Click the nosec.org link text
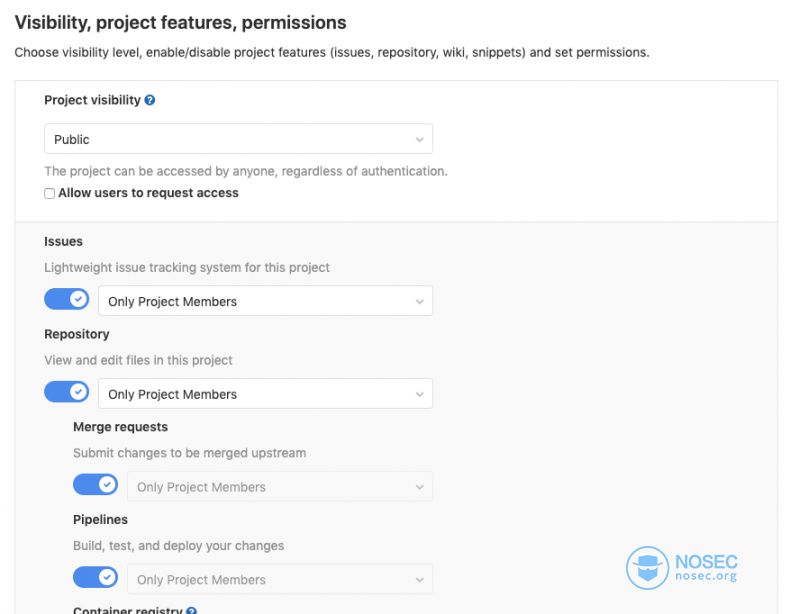Viewport: 790px width, 614px height. [706, 576]
